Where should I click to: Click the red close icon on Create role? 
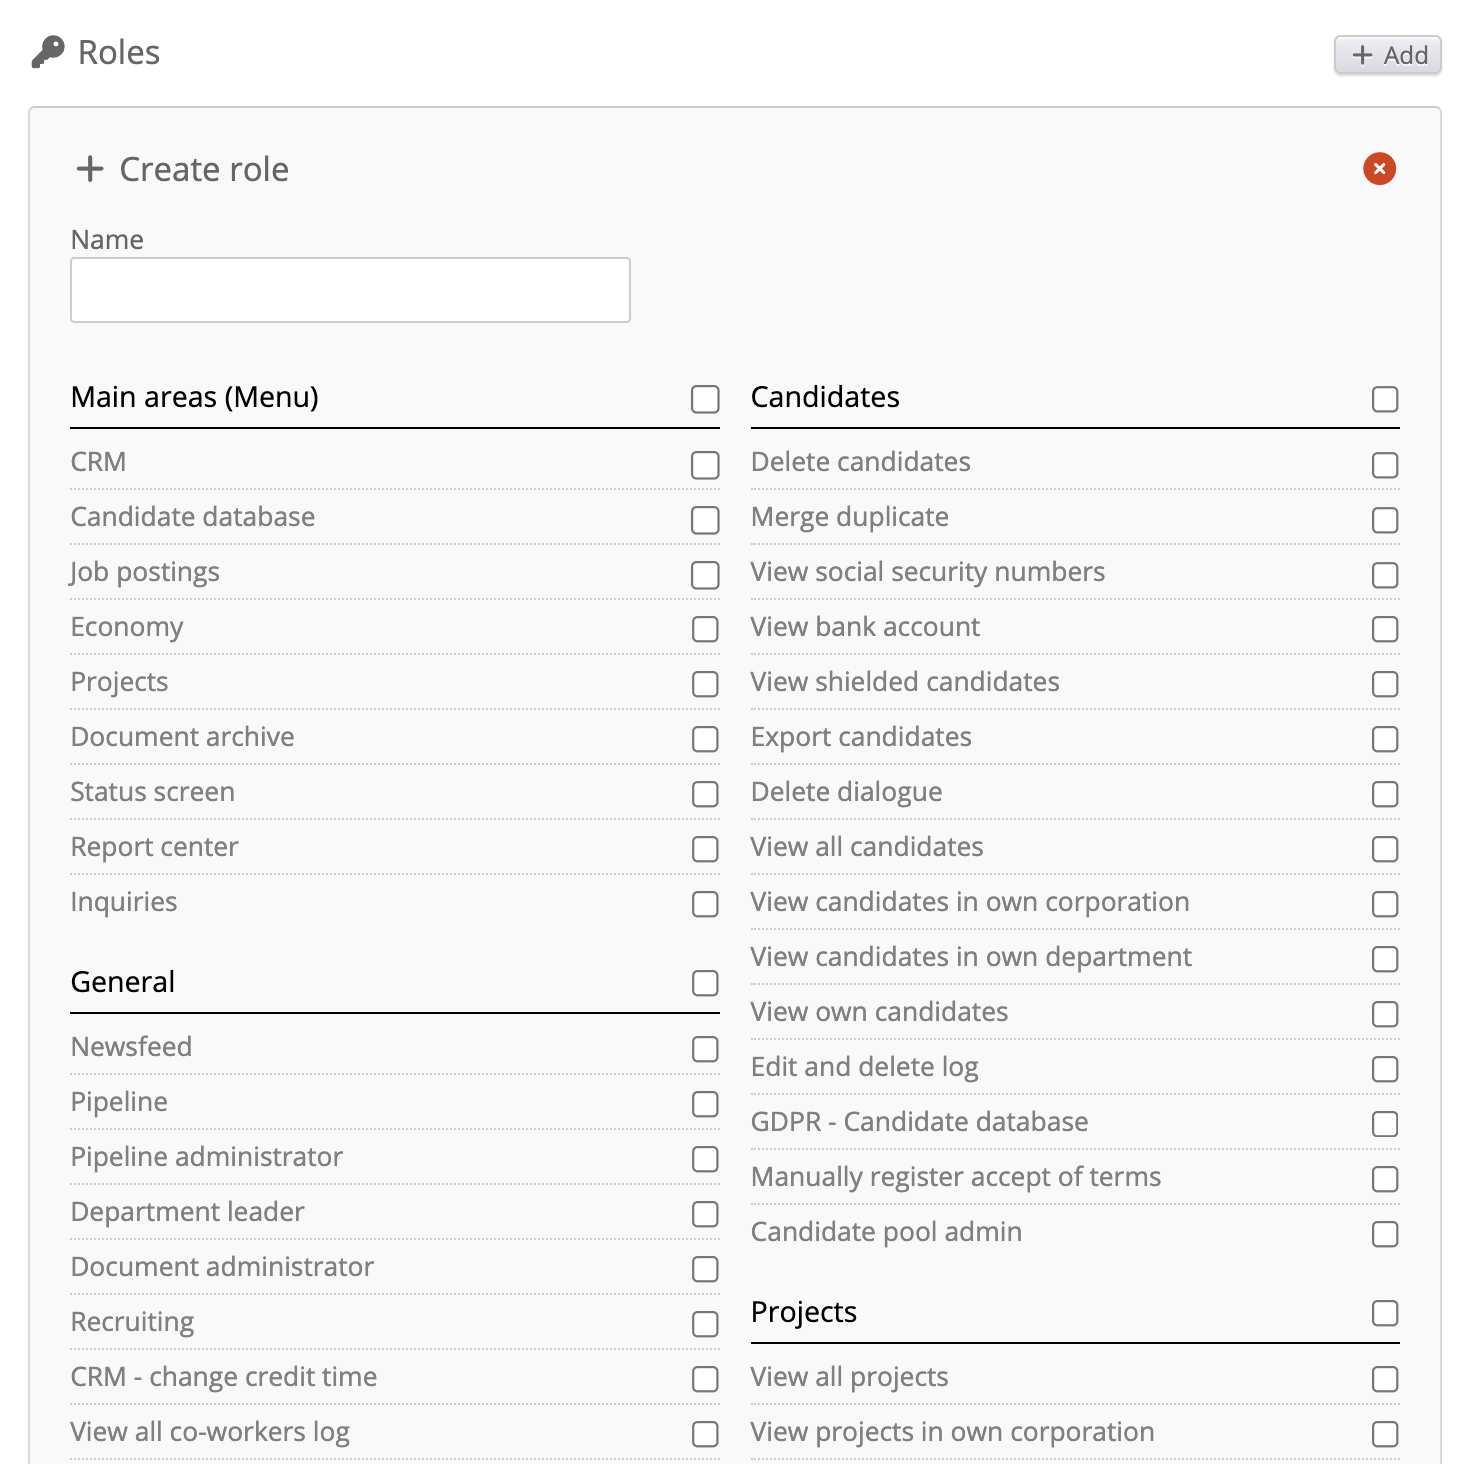point(1379,169)
